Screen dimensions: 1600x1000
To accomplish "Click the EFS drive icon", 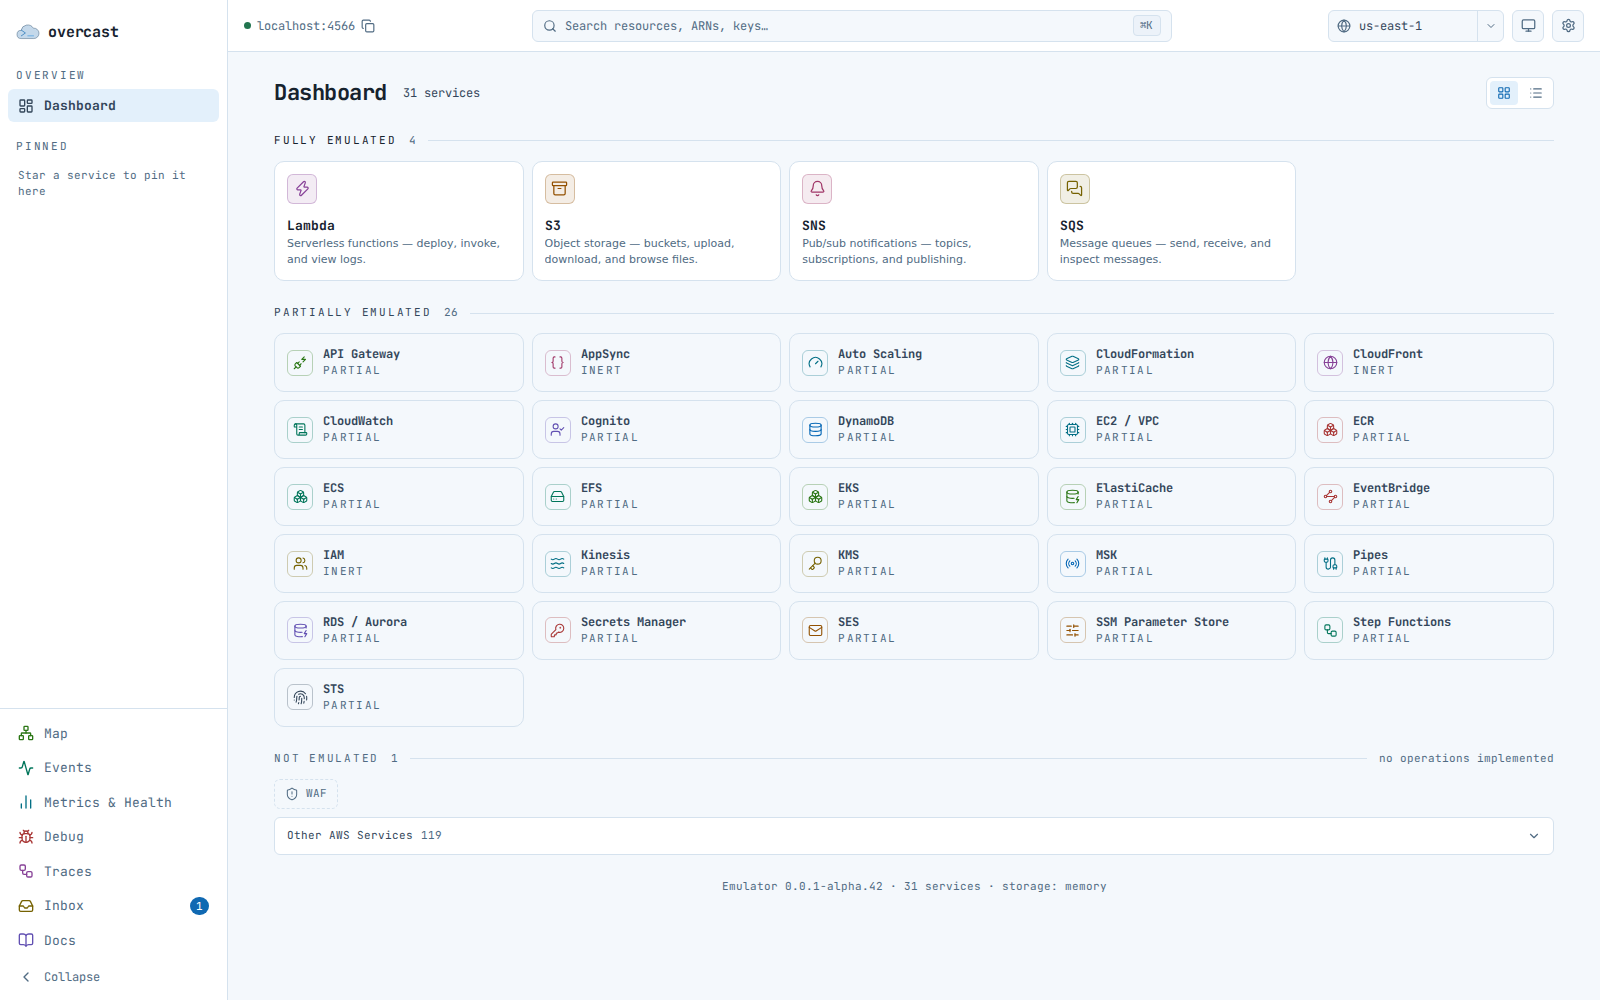I will click(x=558, y=497).
